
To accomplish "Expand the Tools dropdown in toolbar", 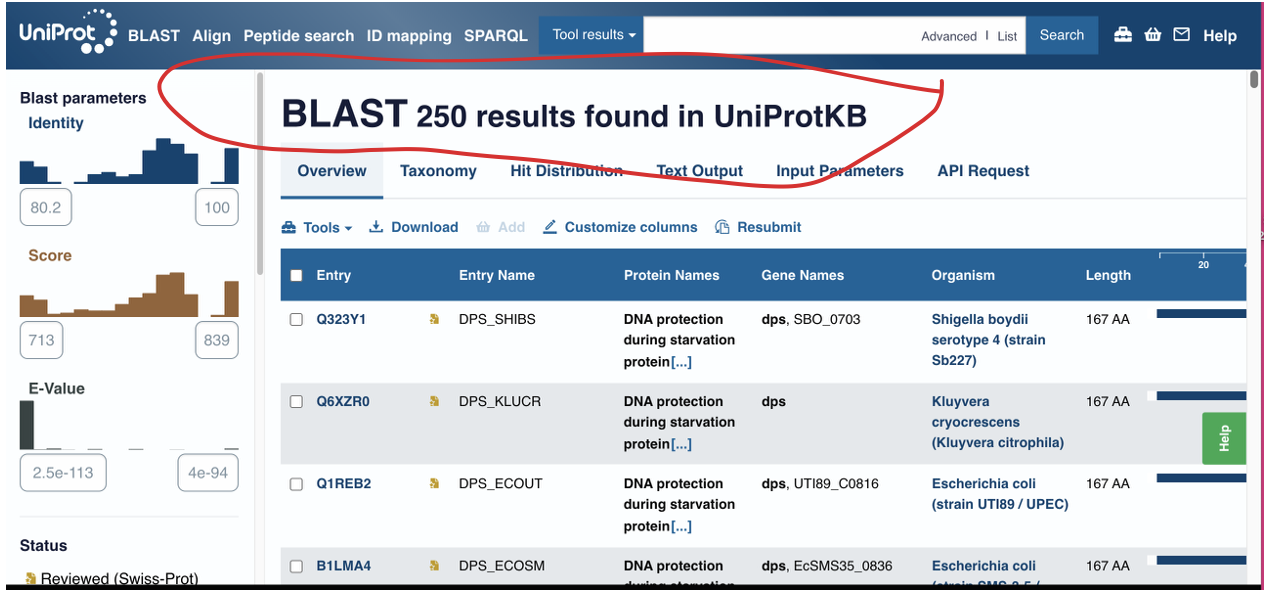I will tap(317, 227).
